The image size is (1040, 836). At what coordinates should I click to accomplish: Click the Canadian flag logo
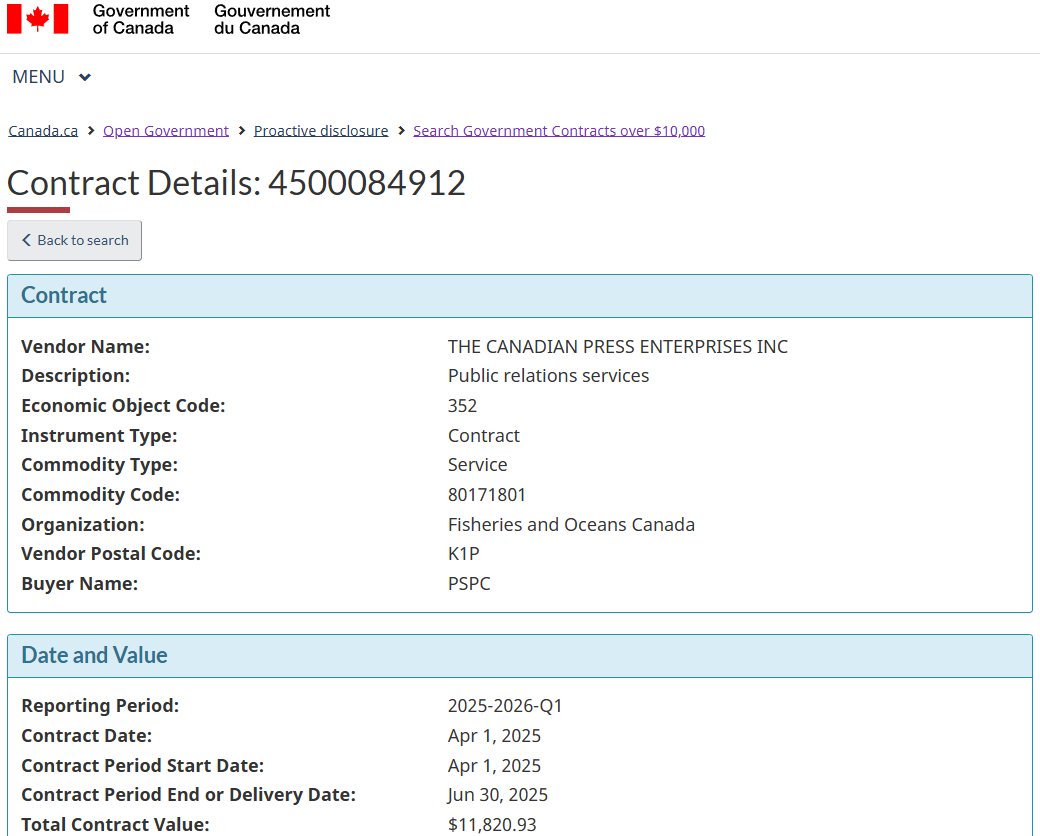38,19
